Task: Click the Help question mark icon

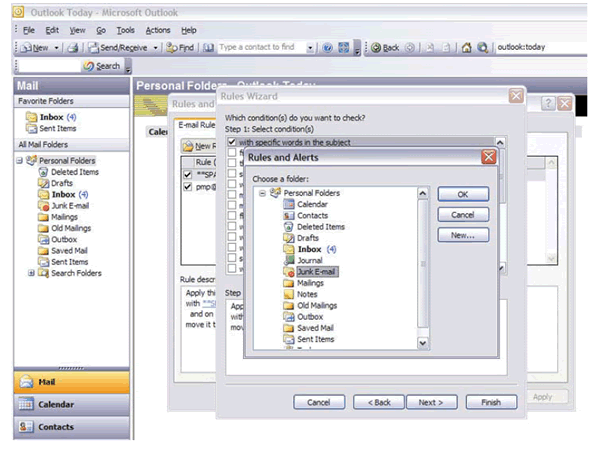Action: pyautogui.click(x=327, y=48)
